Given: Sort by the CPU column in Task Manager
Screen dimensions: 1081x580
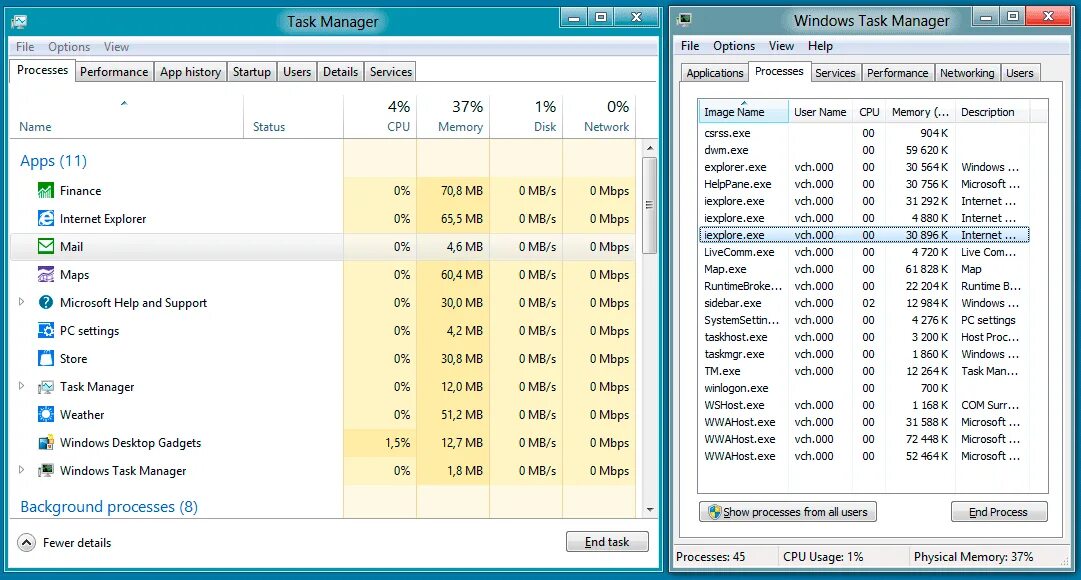Looking at the screenshot, I should coord(380,116).
